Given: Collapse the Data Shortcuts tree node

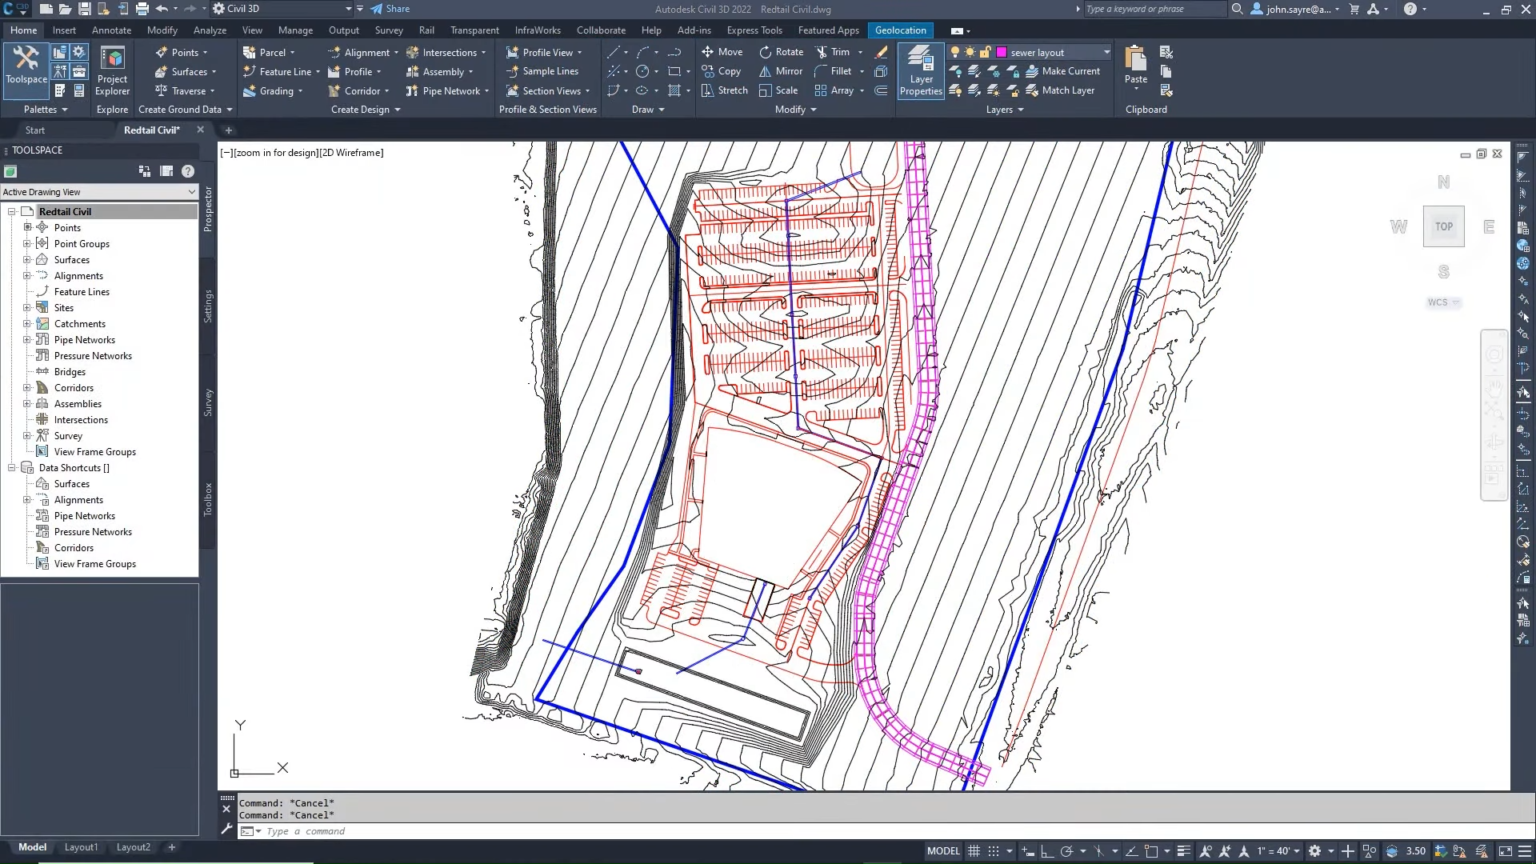Looking at the screenshot, I should [12, 468].
